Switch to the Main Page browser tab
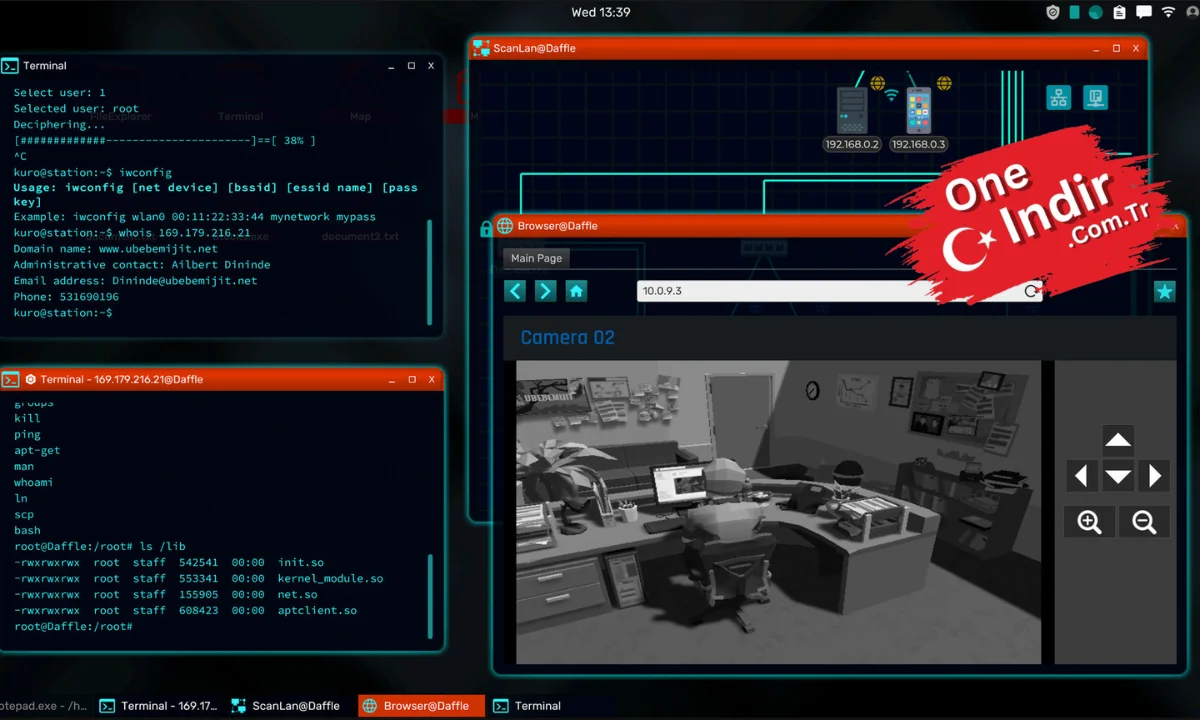The width and height of the screenshot is (1200, 720). [536, 258]
